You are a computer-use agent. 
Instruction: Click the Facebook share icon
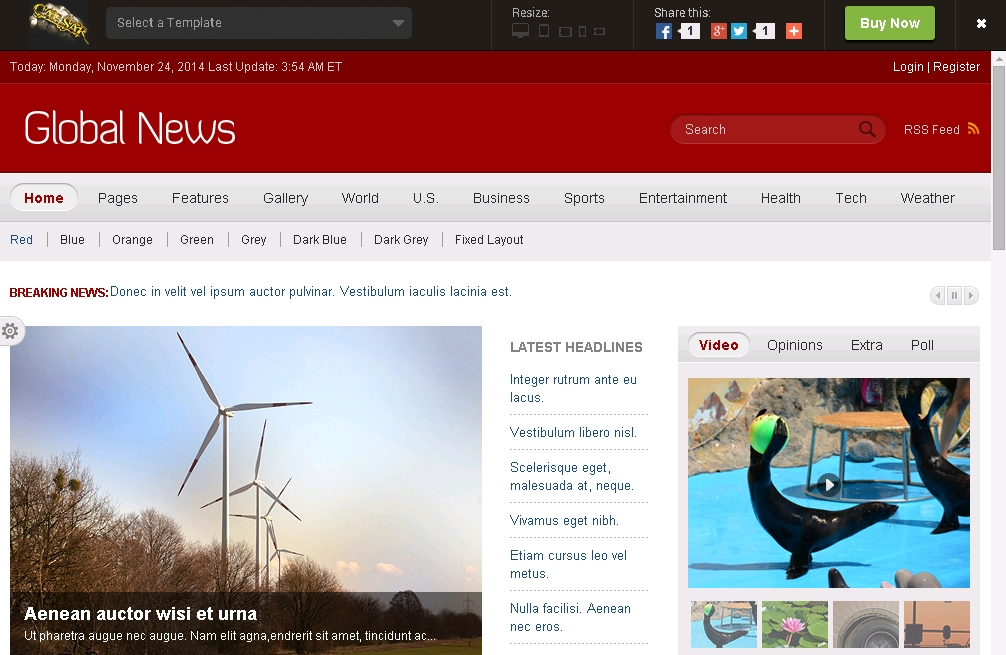663,31
